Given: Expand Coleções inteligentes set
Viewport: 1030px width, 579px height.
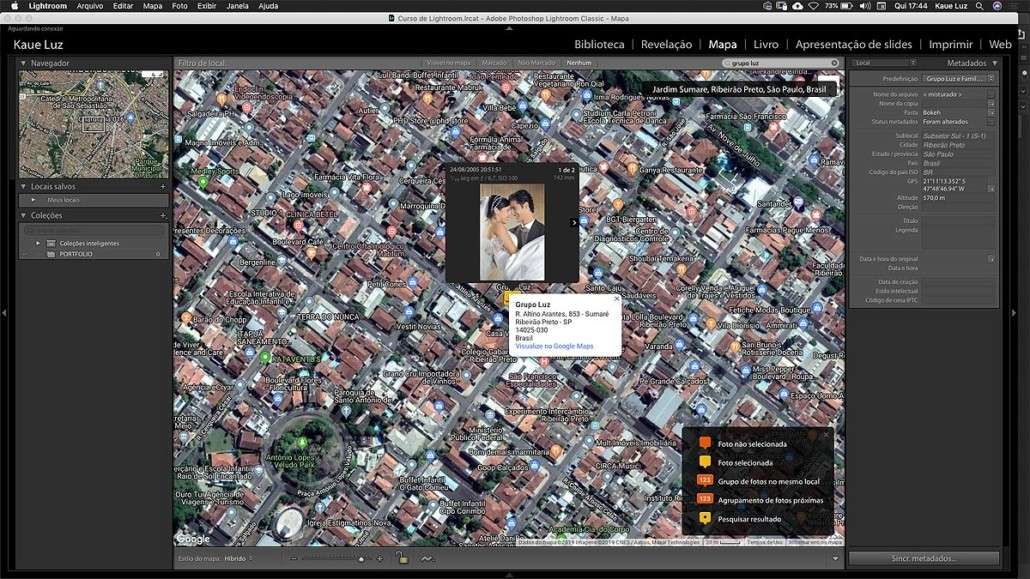Looking at the screenshot, I should (x=38, y=243).
